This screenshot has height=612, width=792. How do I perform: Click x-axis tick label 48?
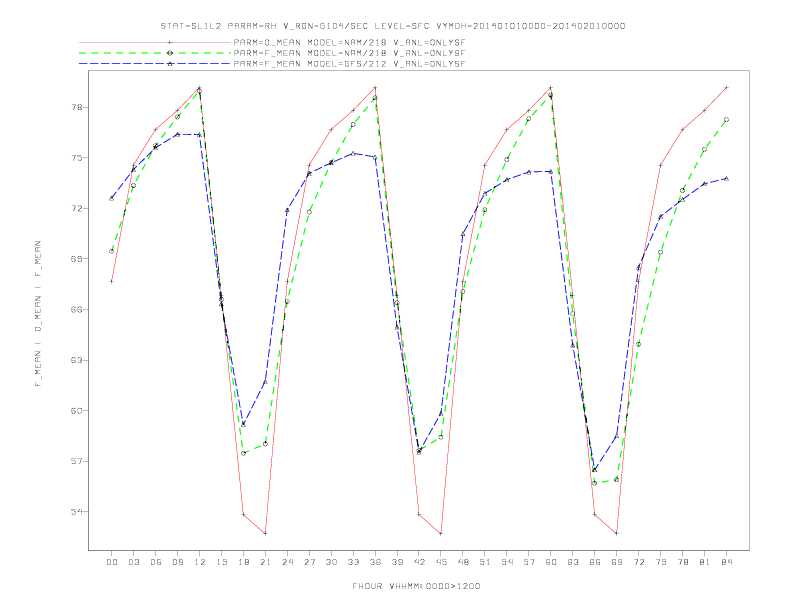click(463, 562)
